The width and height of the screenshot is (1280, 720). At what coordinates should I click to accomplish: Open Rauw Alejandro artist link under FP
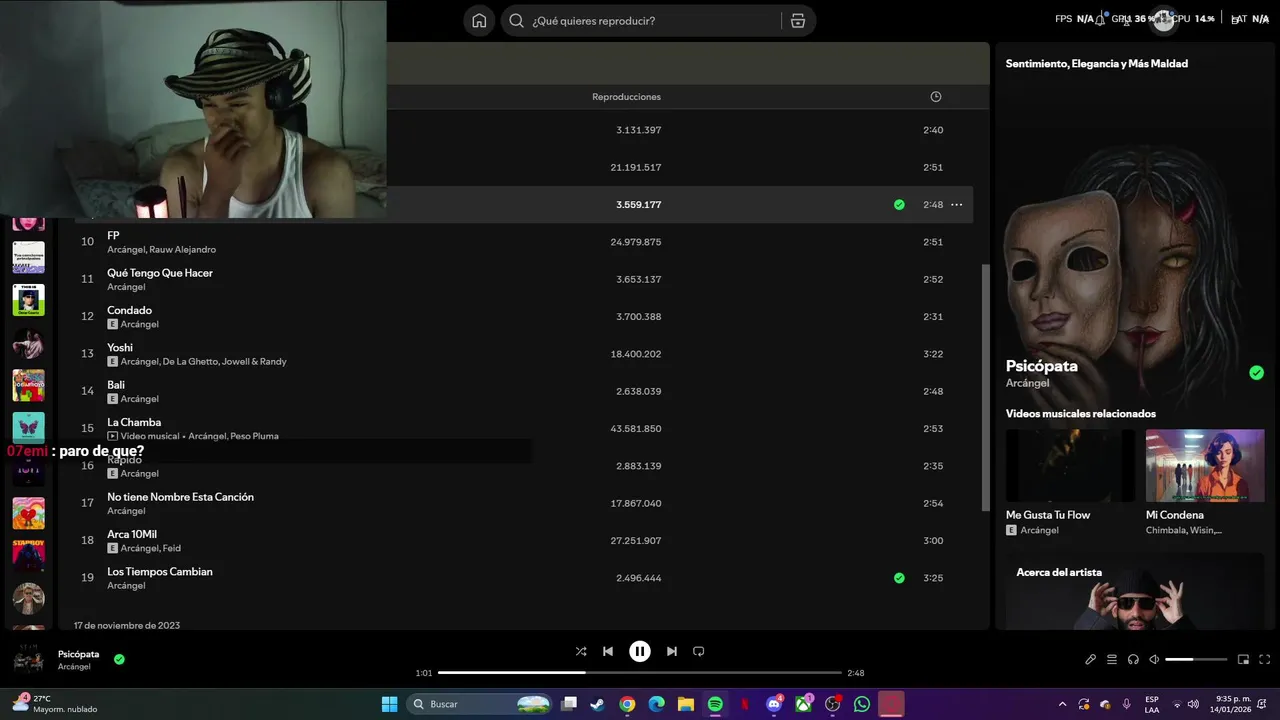[183, 250]
